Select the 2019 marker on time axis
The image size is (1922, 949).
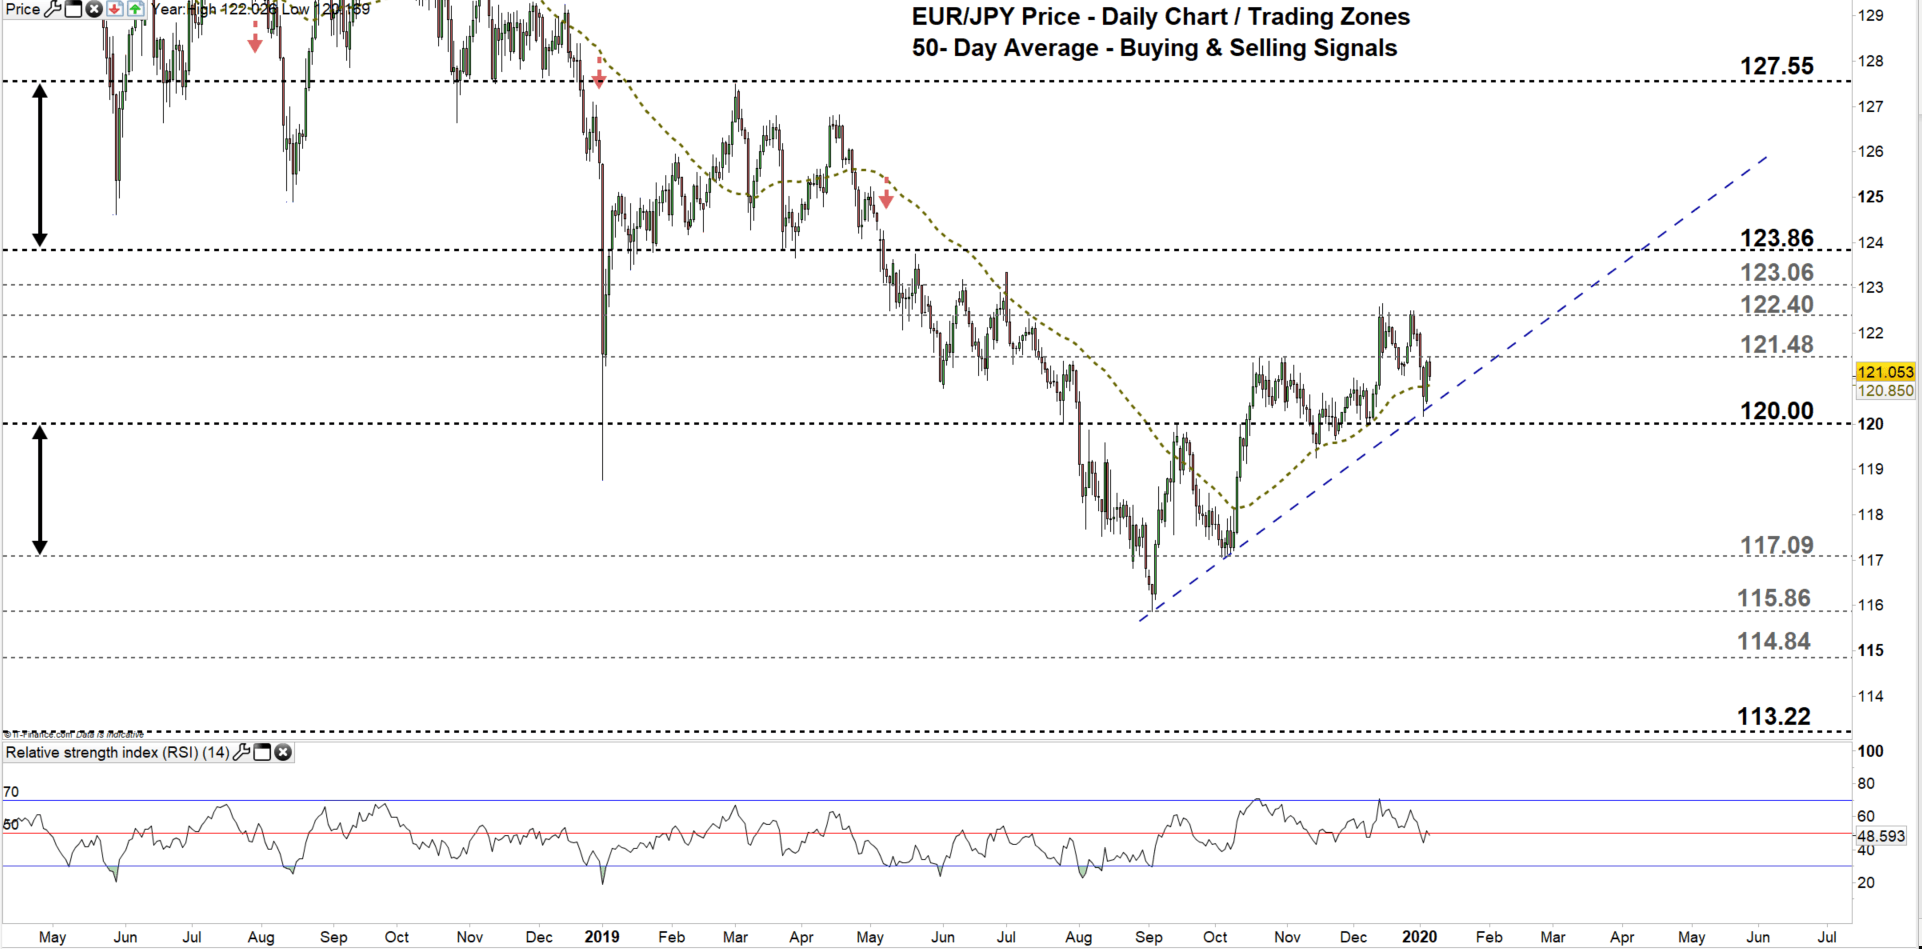pos(602,937)
